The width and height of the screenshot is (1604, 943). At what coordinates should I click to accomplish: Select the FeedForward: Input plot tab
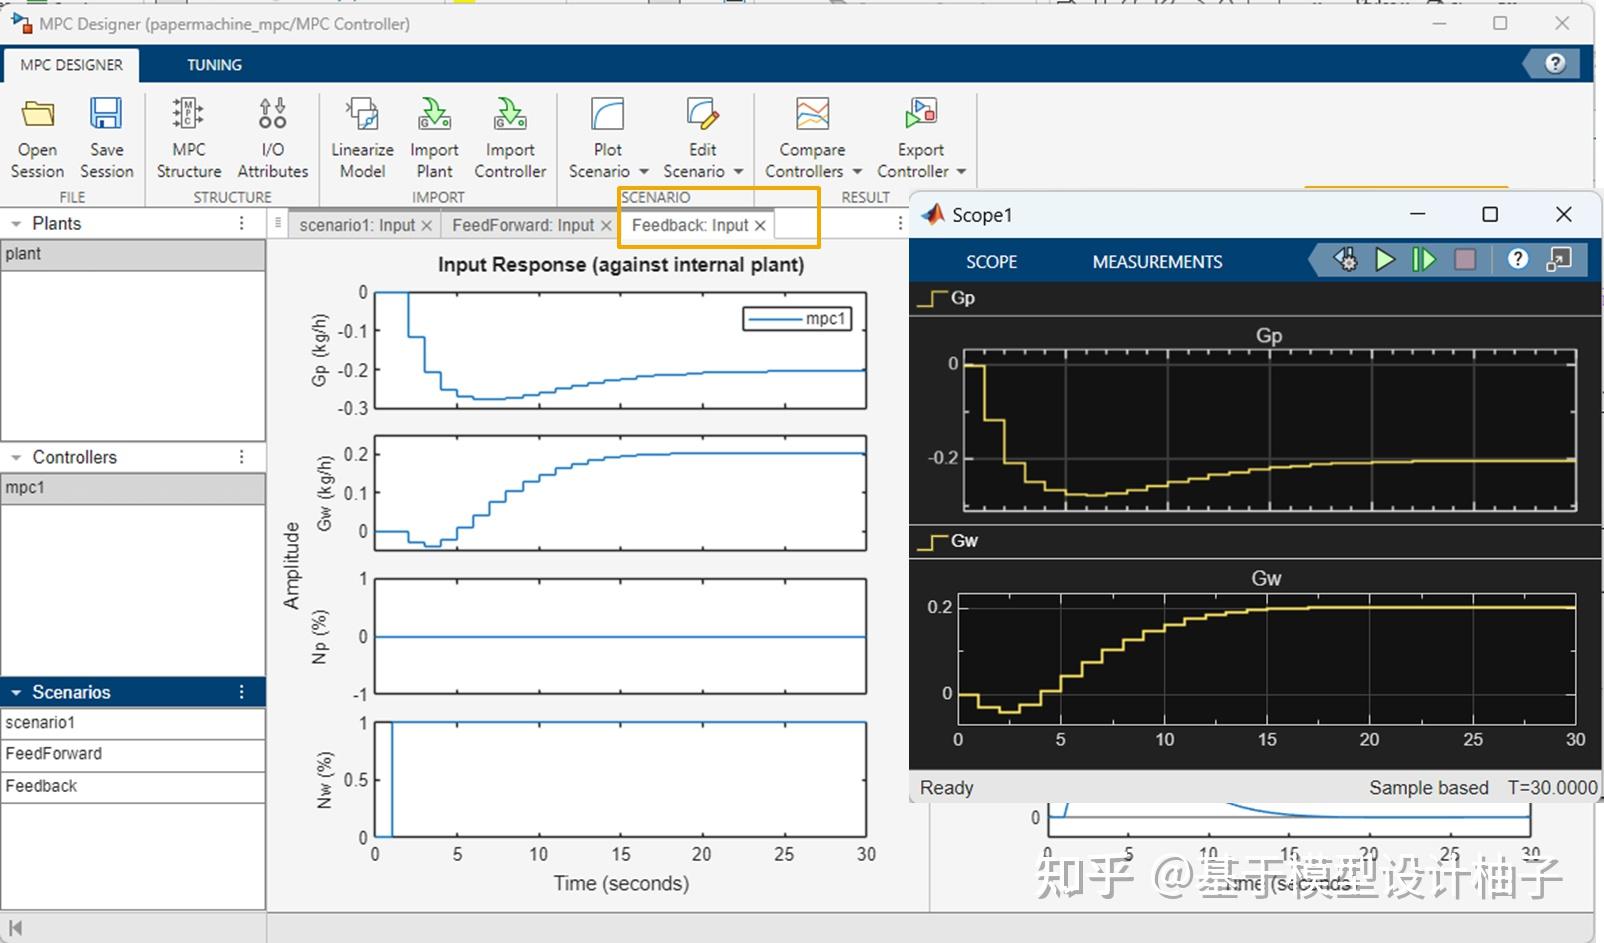[521, 225]
